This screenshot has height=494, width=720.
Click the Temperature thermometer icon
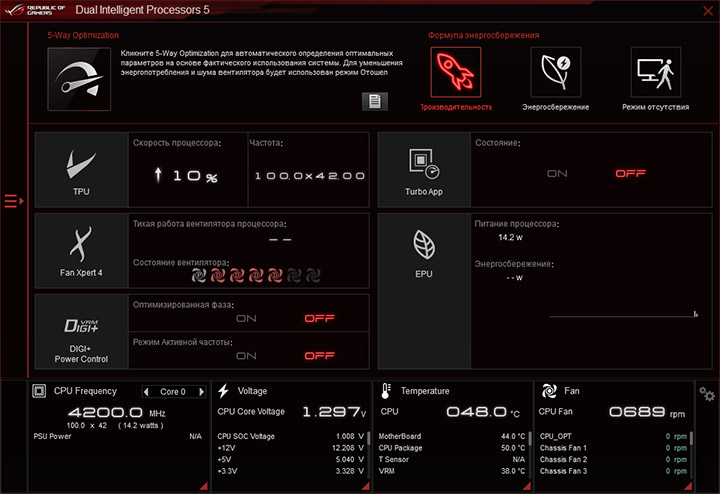[386, 391]
